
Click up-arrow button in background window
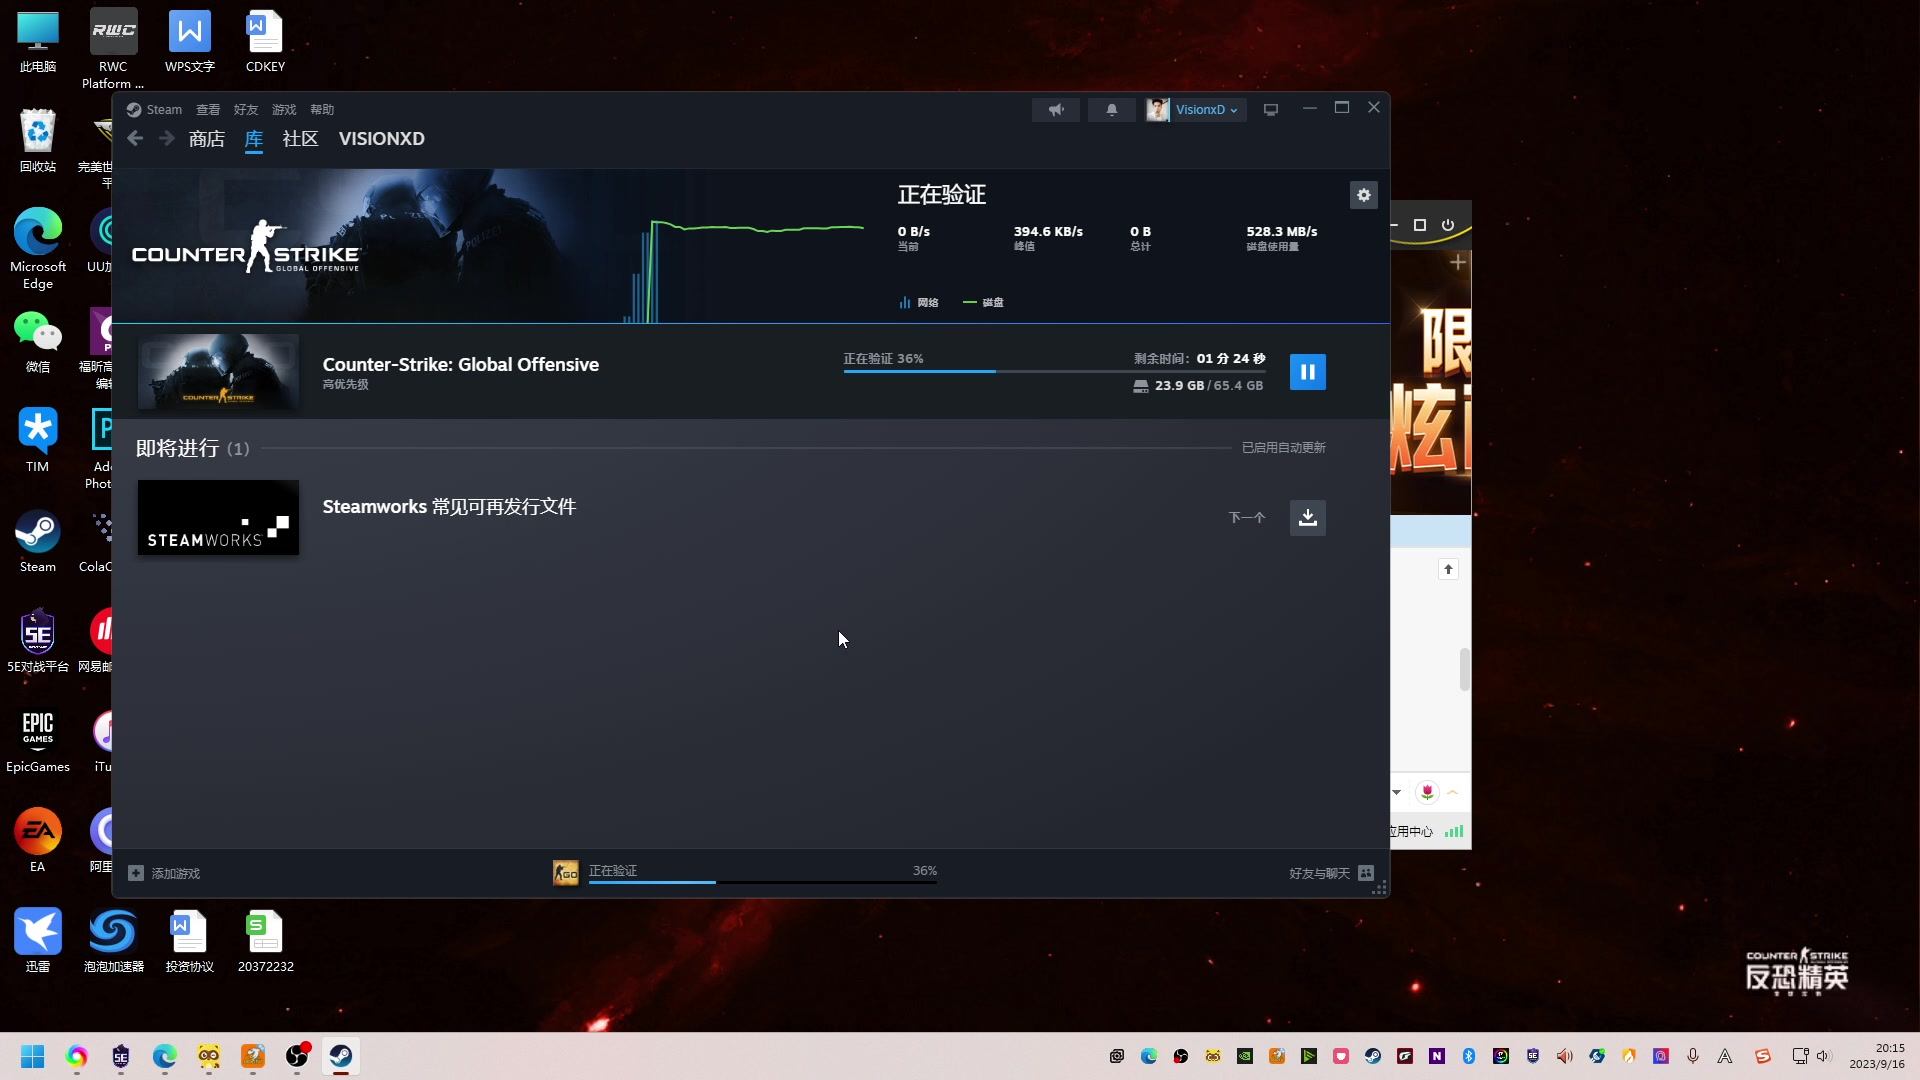(x=1448, y=570)
